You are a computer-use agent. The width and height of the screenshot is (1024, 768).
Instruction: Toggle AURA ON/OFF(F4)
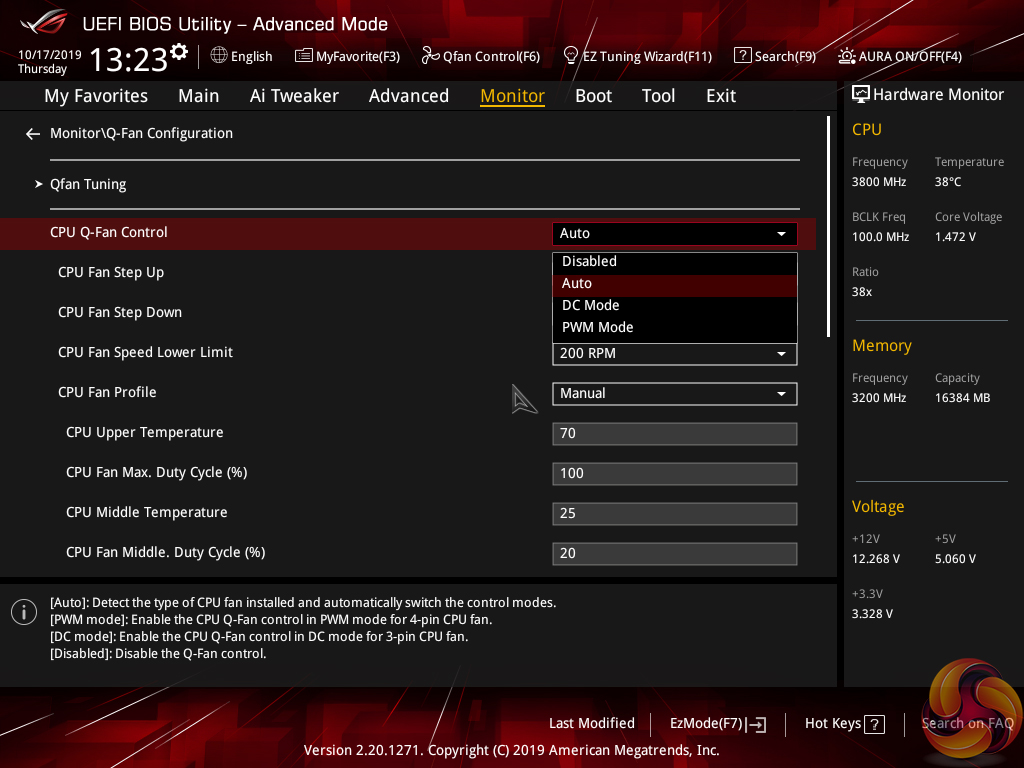(x=900, y=56)
